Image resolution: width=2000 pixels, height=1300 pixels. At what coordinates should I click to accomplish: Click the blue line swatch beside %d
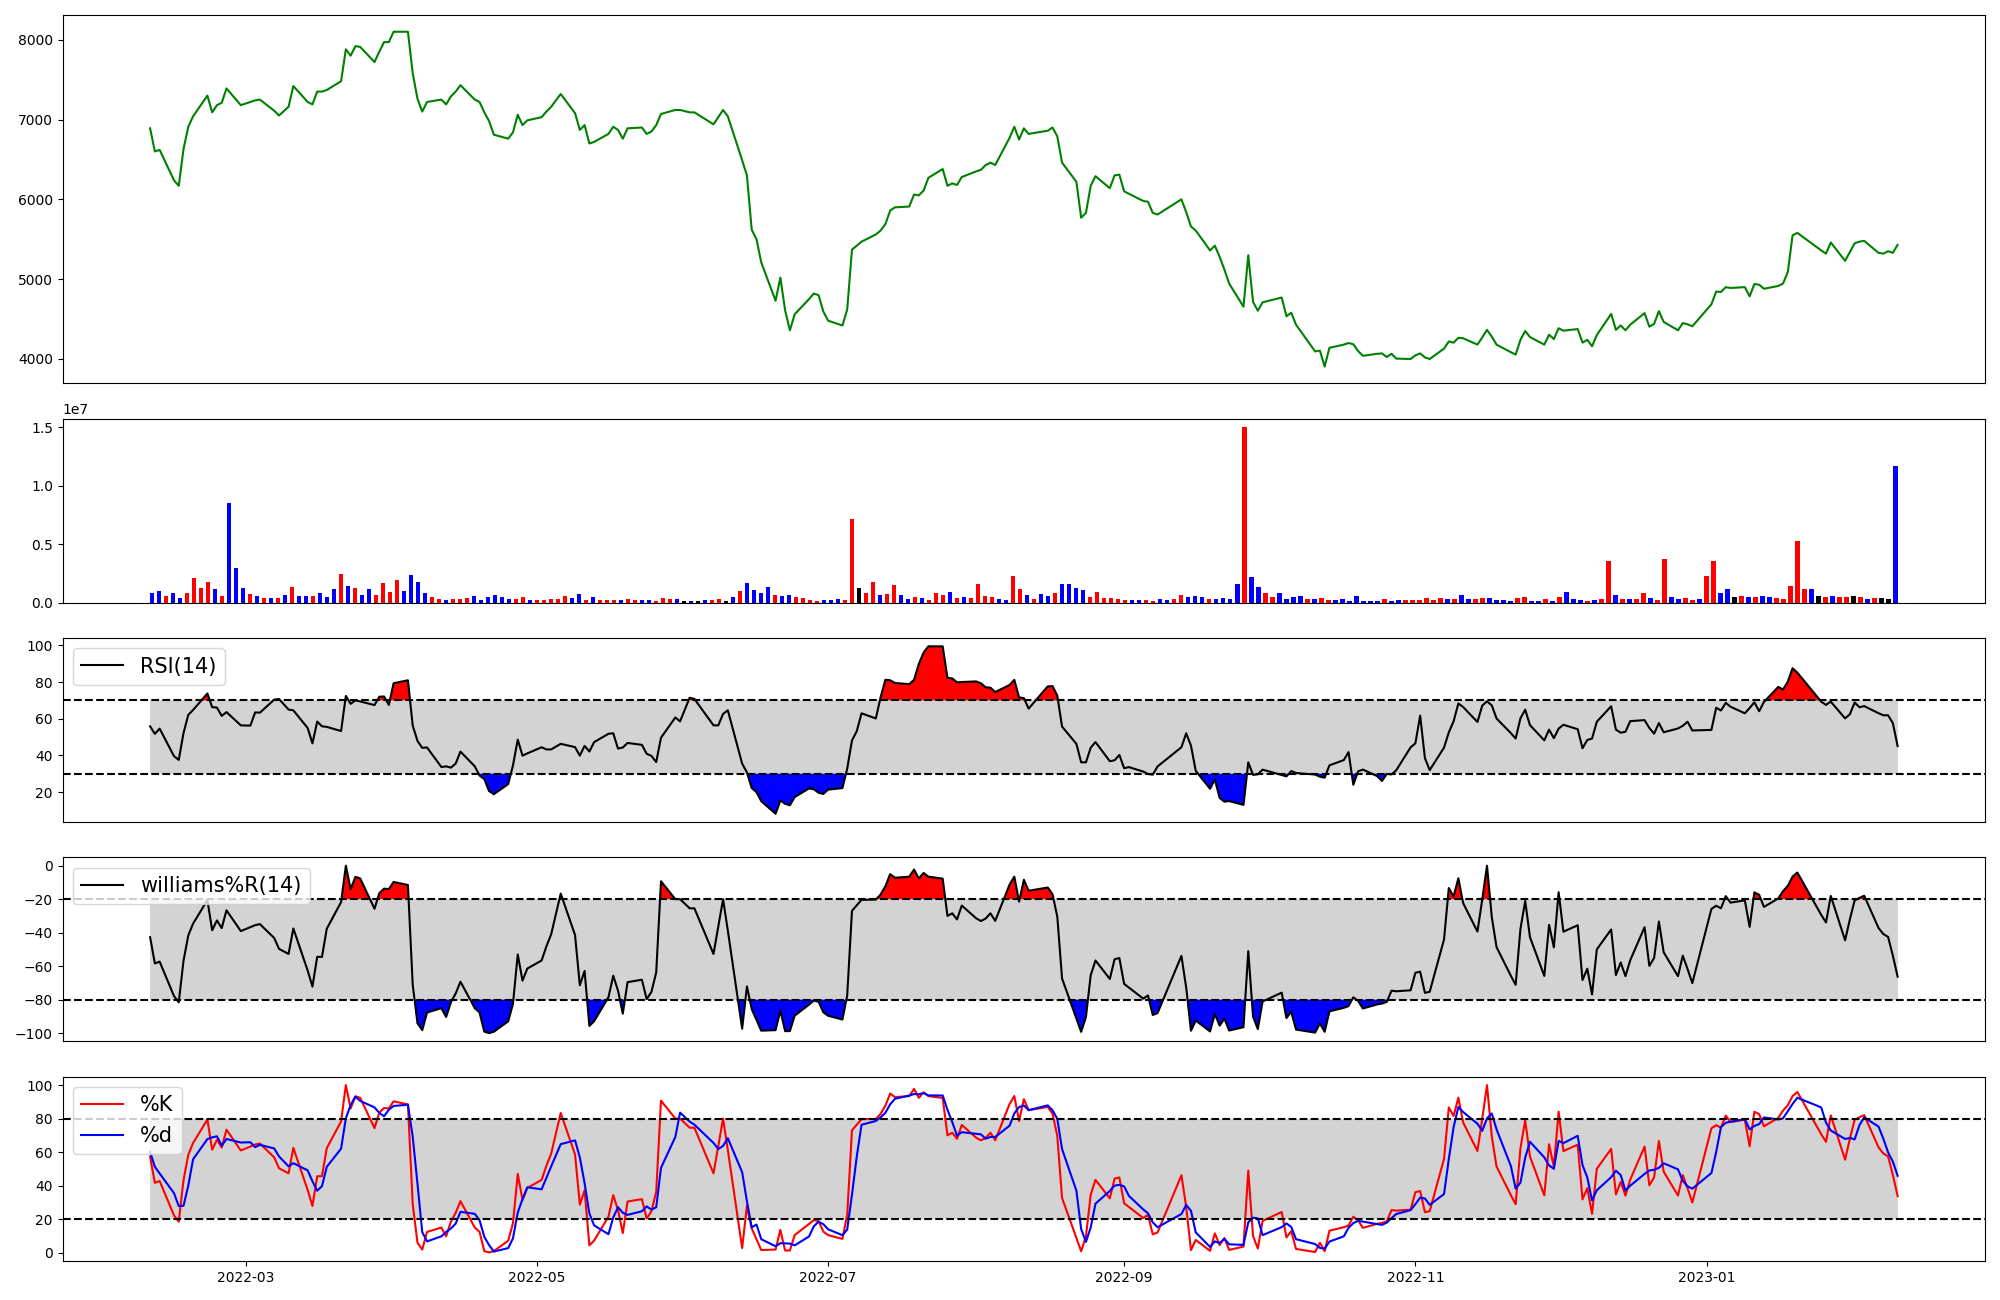pos(103,1135)
